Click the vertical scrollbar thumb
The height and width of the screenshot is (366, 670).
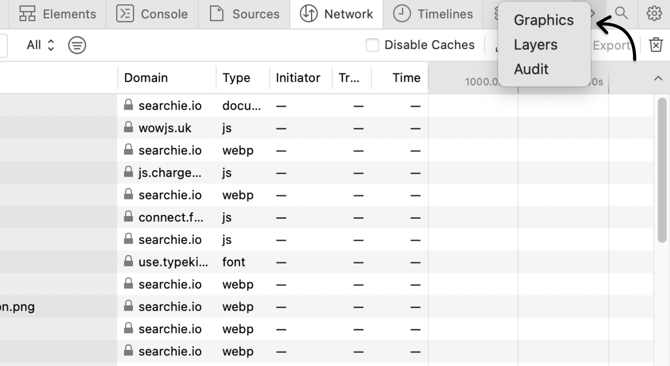pyautogui.click(x=662, y=170)
